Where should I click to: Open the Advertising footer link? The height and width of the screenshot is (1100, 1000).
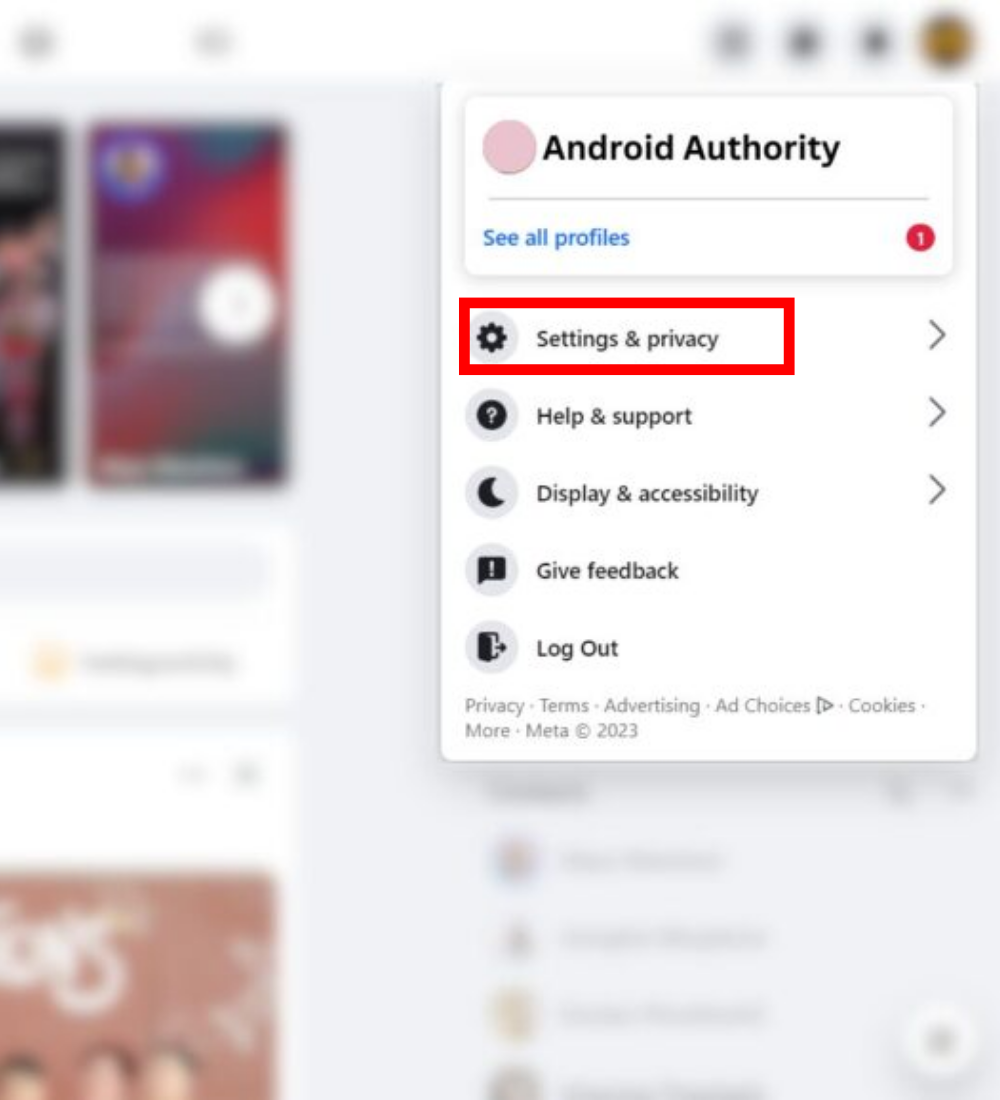(652, 706)
